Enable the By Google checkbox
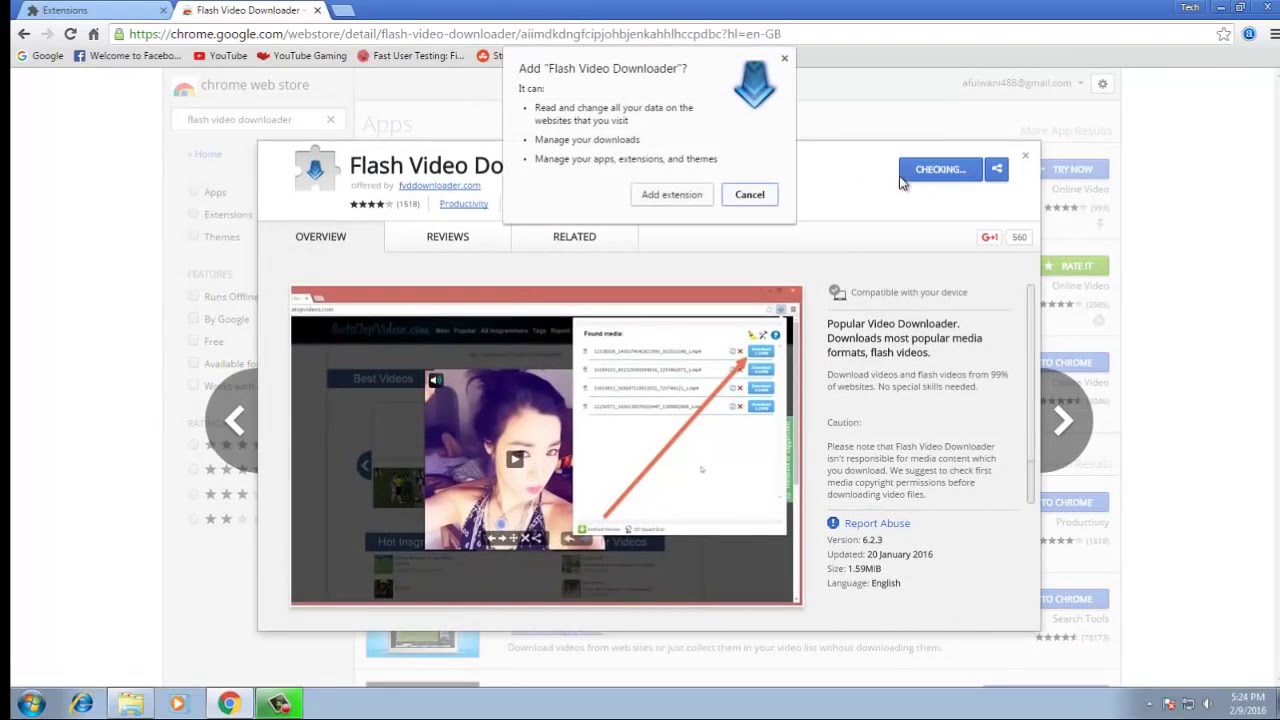 (x=194, y=319)
